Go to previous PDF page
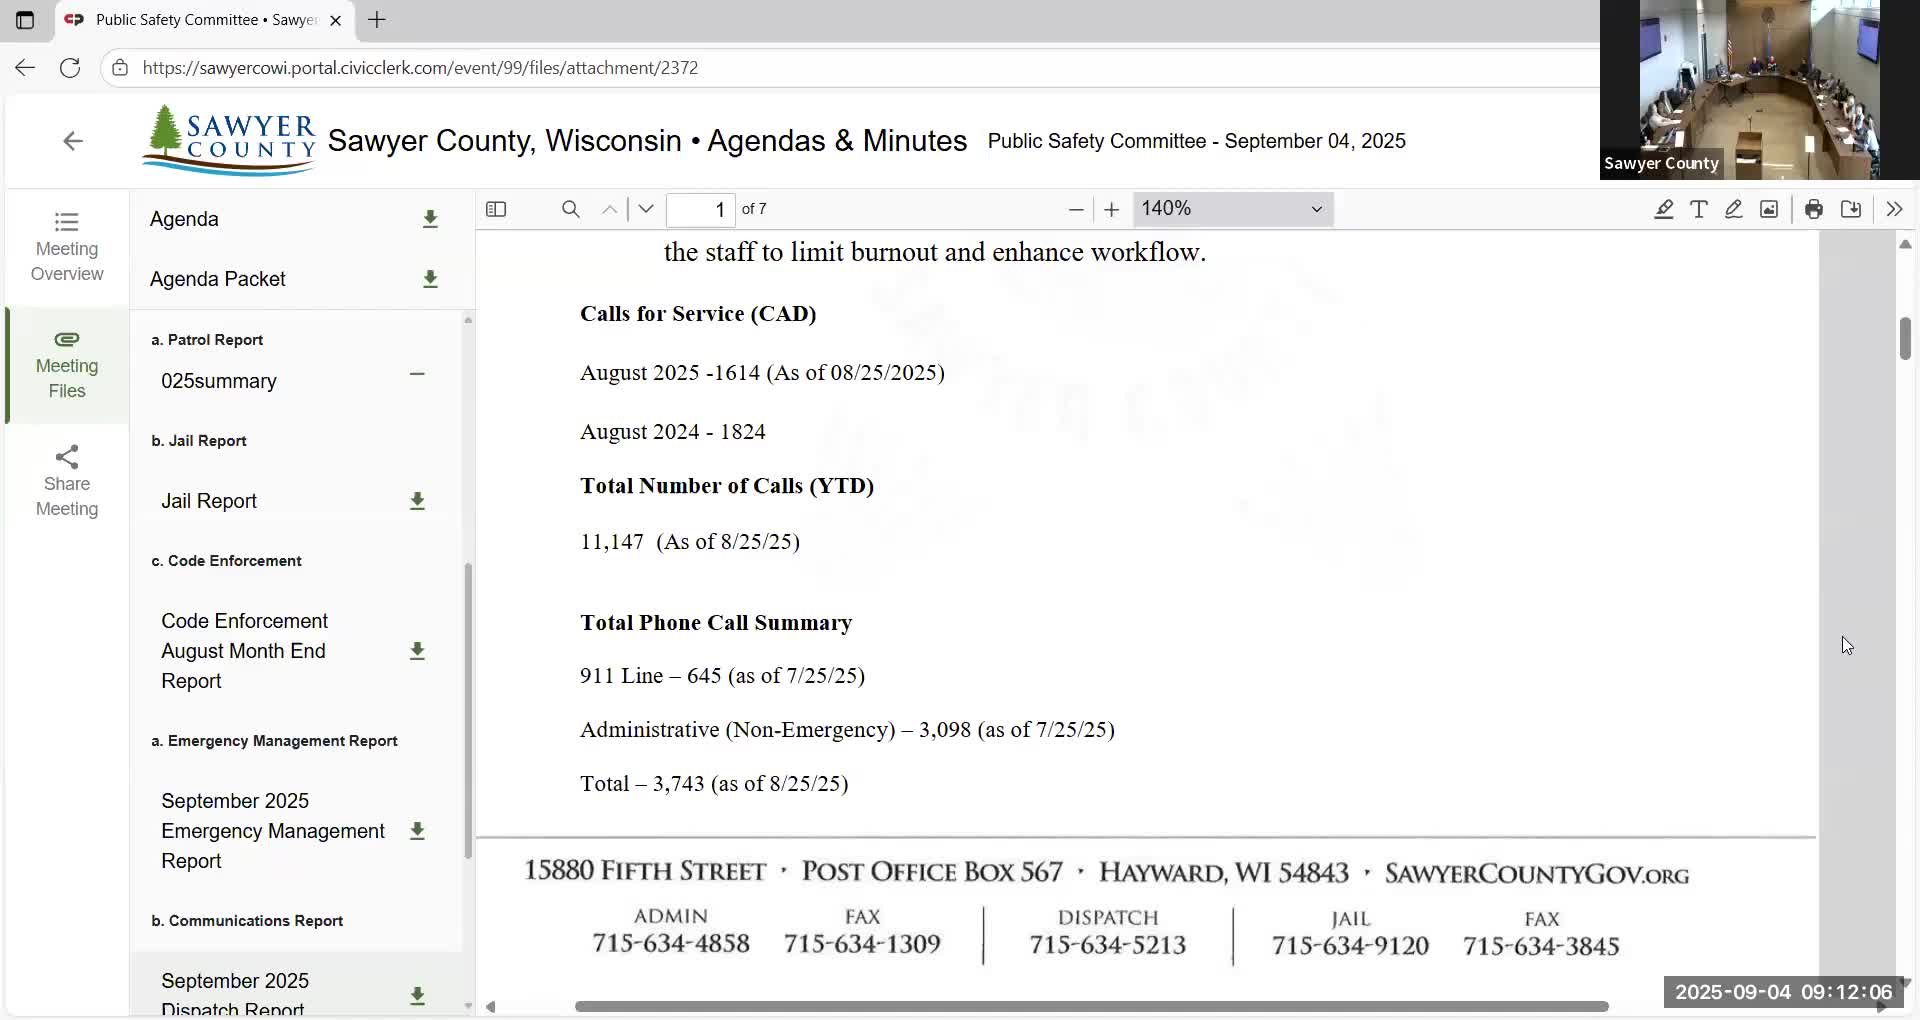This screenshot has height=1020, width=1920. coord(609,209)
